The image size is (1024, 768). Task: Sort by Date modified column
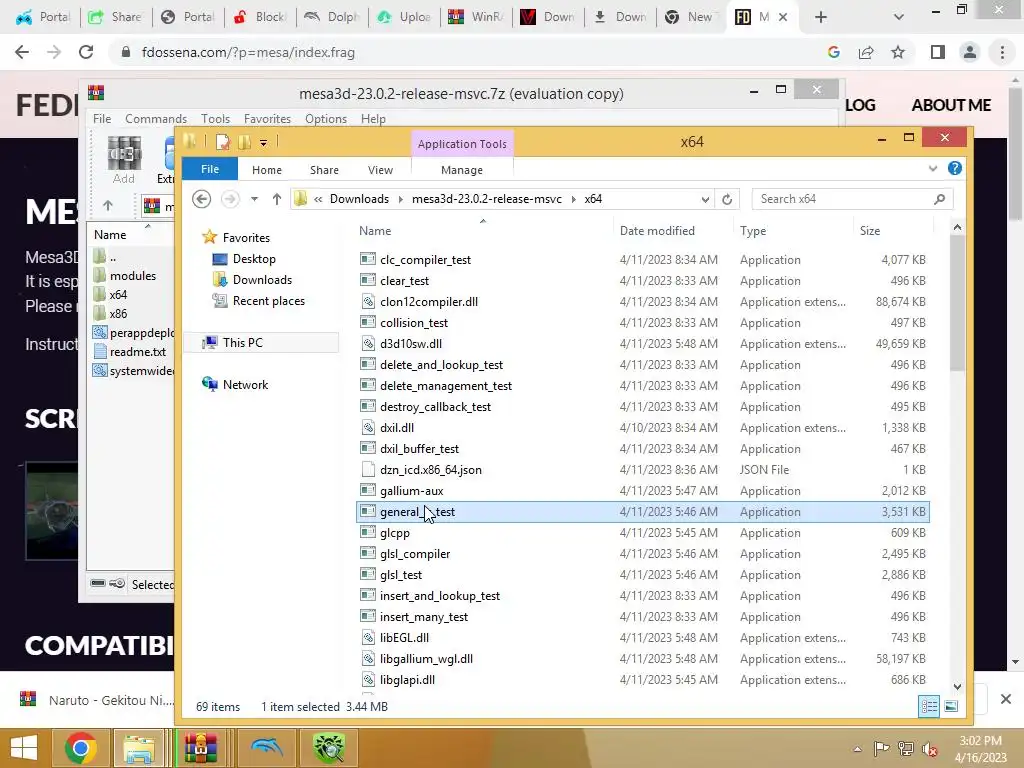[x=657, y=231]
